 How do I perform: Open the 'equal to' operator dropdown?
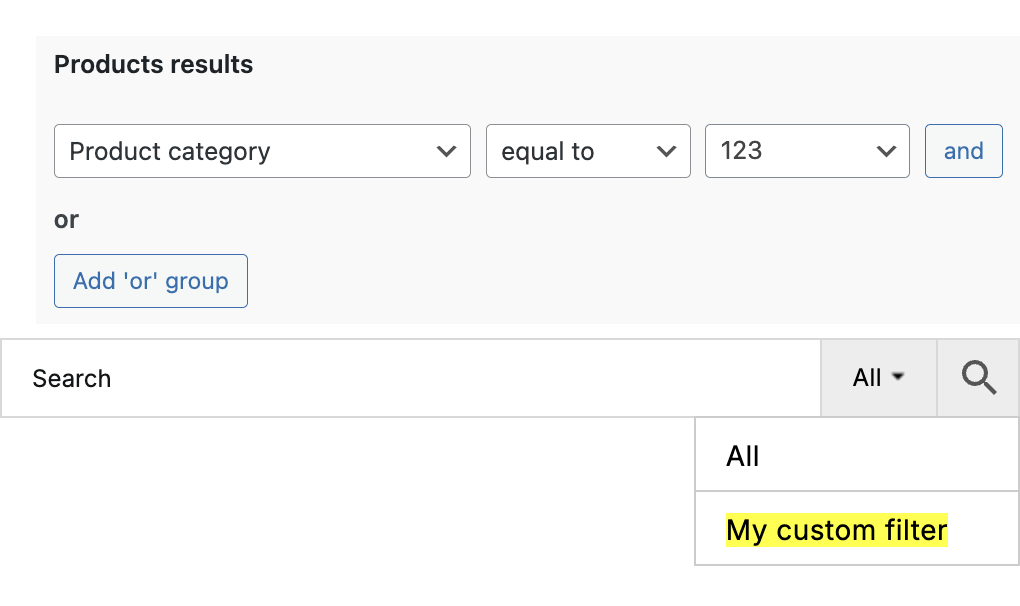[x=588, y=151]
